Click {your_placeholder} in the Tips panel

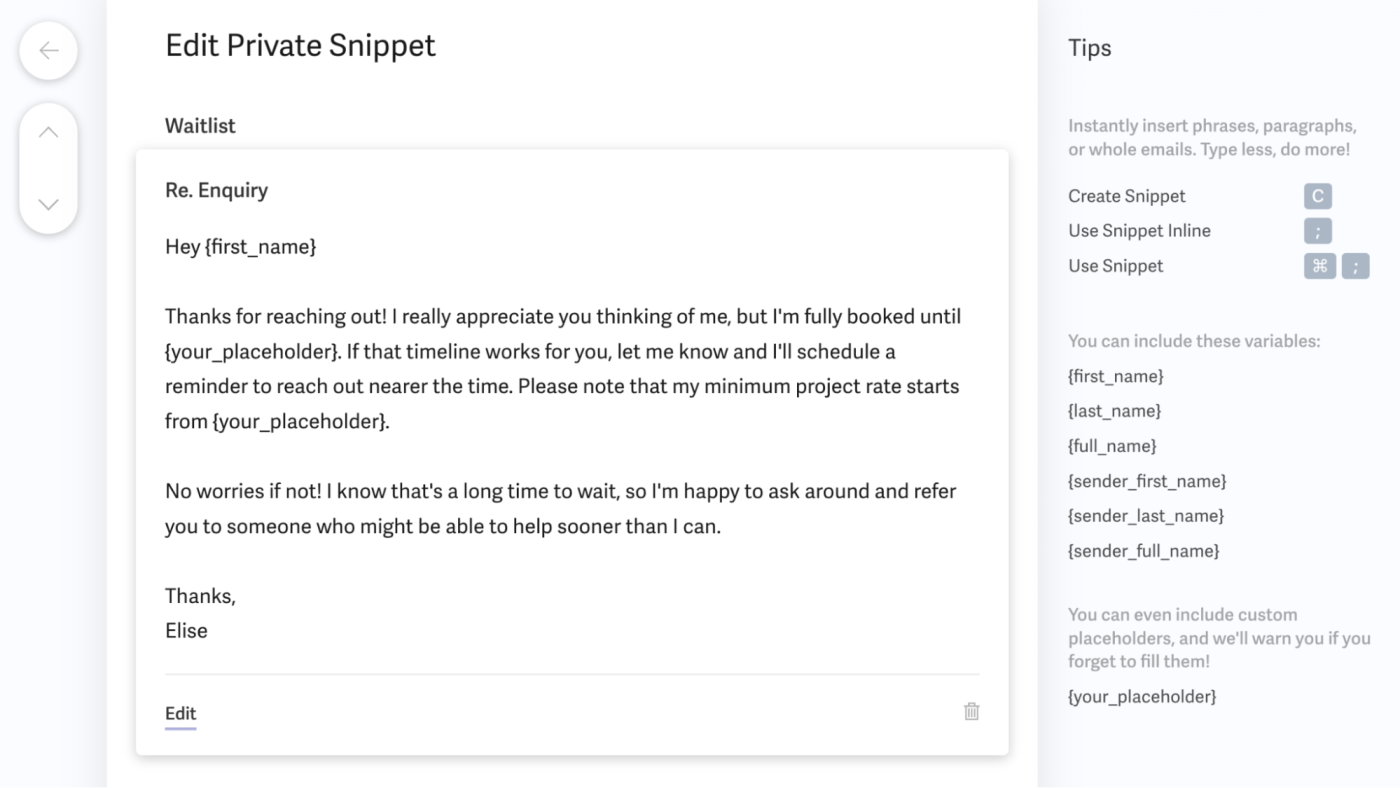1142,697
